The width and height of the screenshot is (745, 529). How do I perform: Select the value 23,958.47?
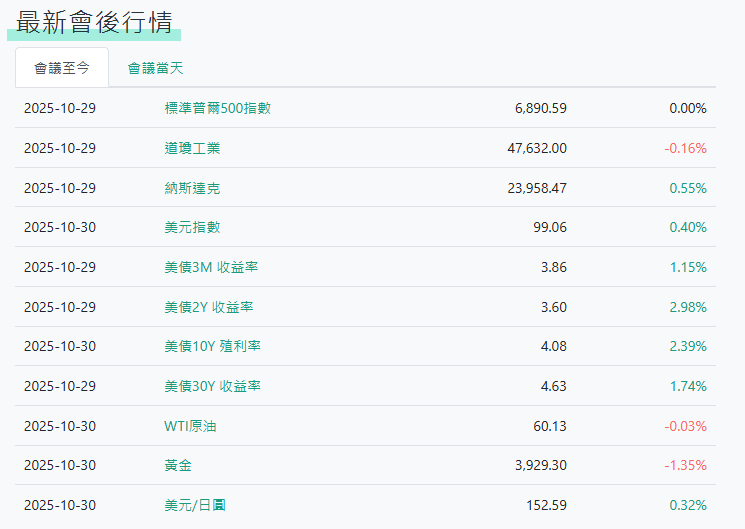point(537,188)
